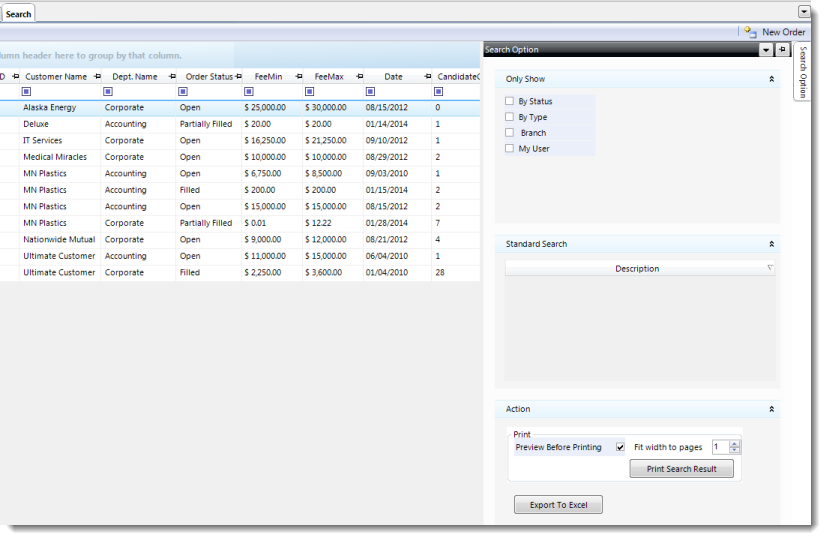Collapse the Standard Search section
The width and height of the screenshot is (826, 540).
point(771,244)
